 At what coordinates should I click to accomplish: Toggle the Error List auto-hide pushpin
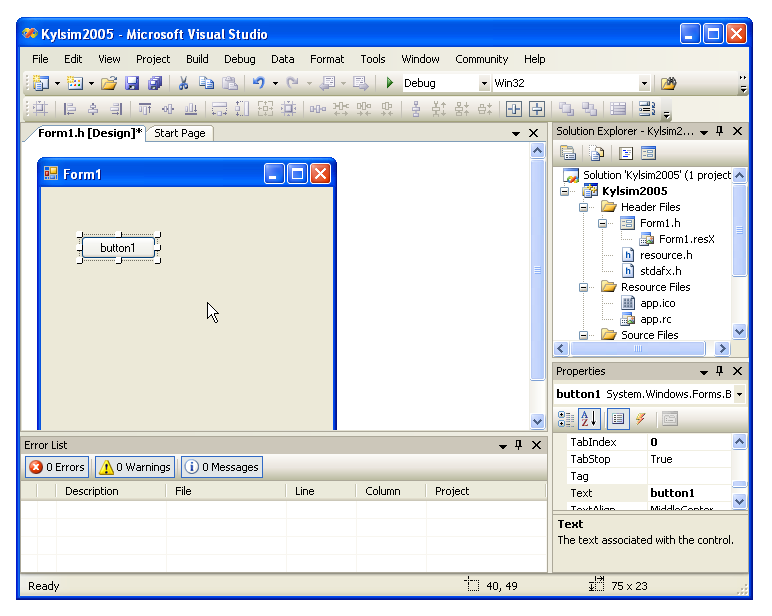518,445
